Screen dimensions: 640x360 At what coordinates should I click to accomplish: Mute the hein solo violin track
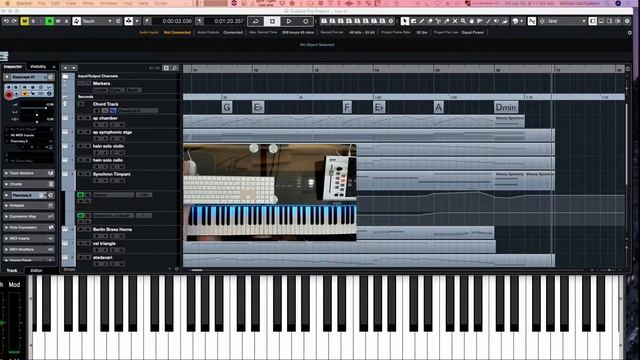click(81, 146)
